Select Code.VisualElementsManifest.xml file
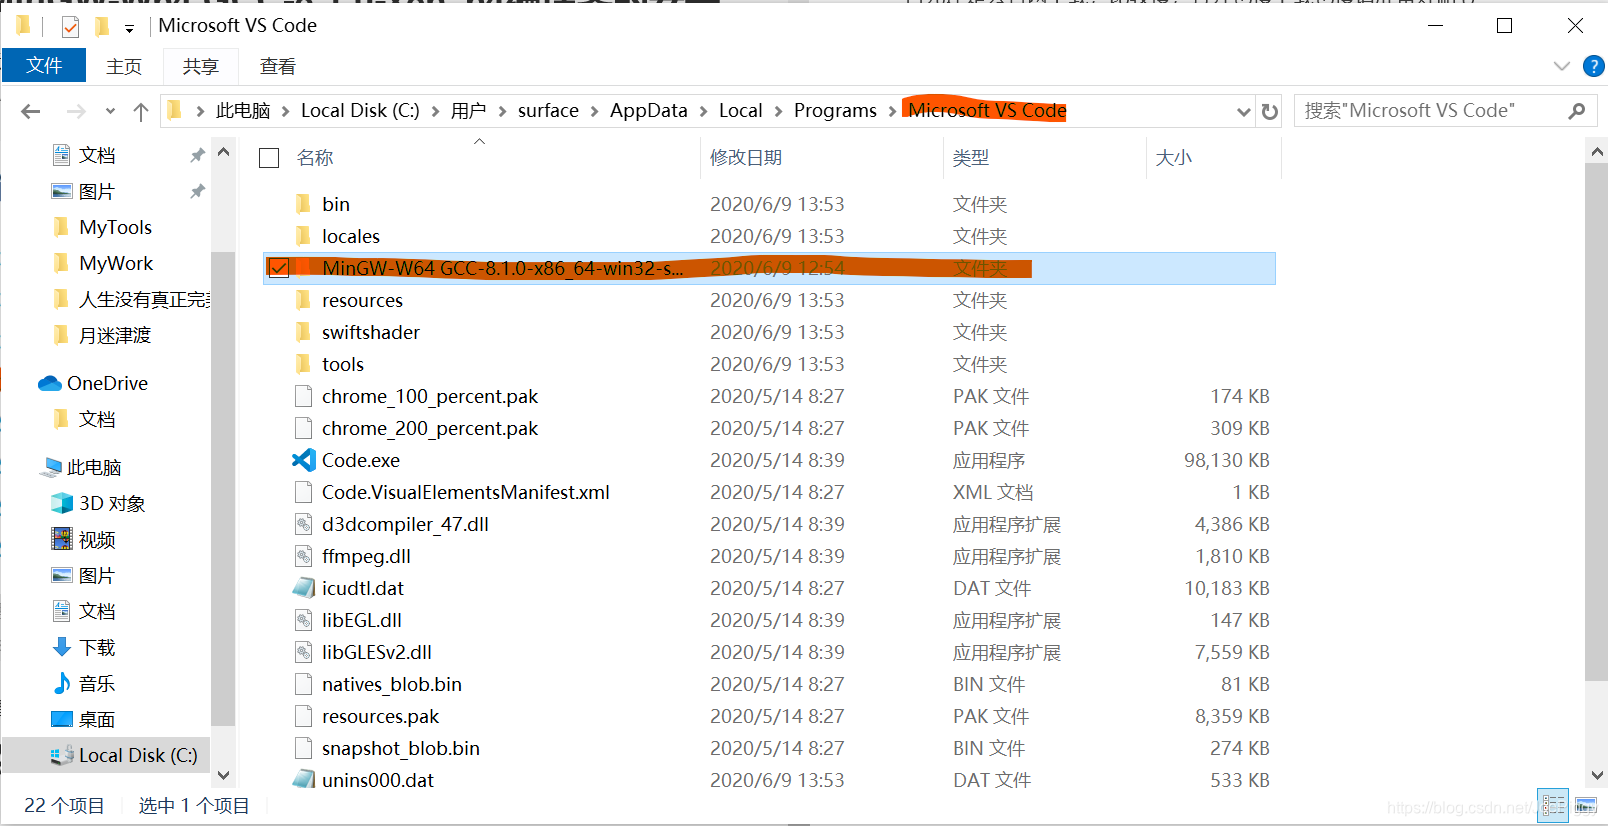Image resolution: width=1608 pixels, height=826 pixels. tap(466, 492)
